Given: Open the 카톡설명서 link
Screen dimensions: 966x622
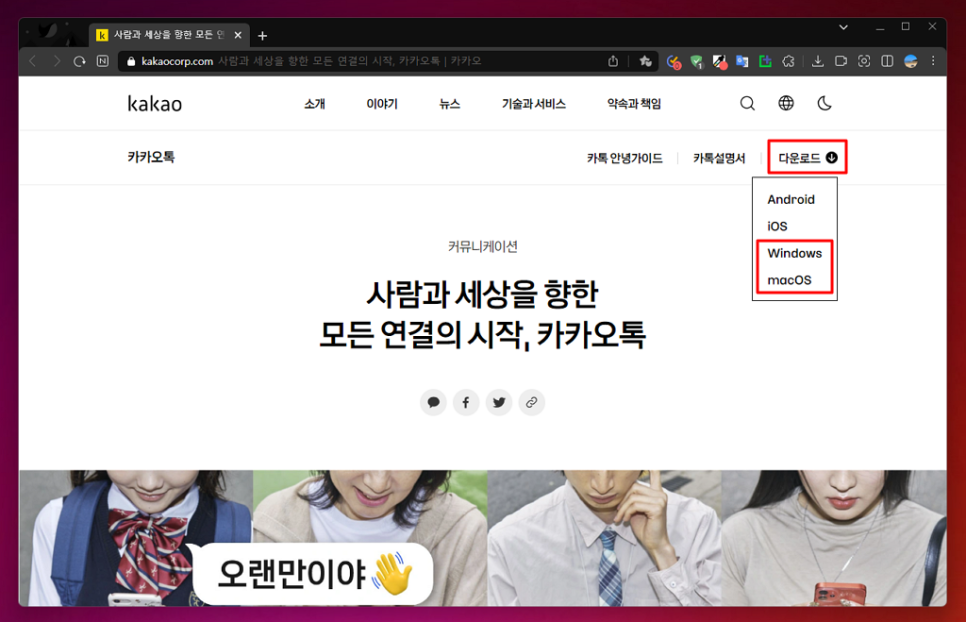Looking at the screenshot, I should tap(719, 158).
